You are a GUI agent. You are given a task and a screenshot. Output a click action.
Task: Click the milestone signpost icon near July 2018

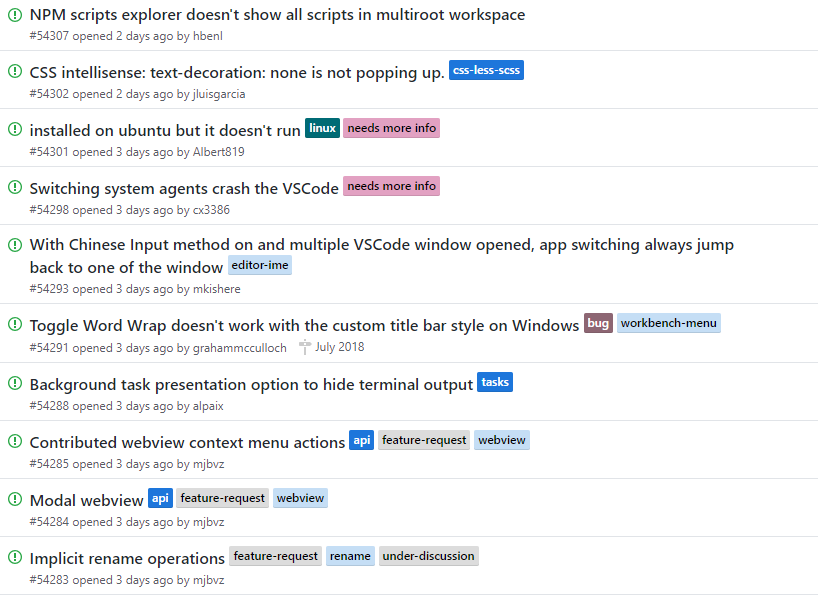click(x=305, y=347)
